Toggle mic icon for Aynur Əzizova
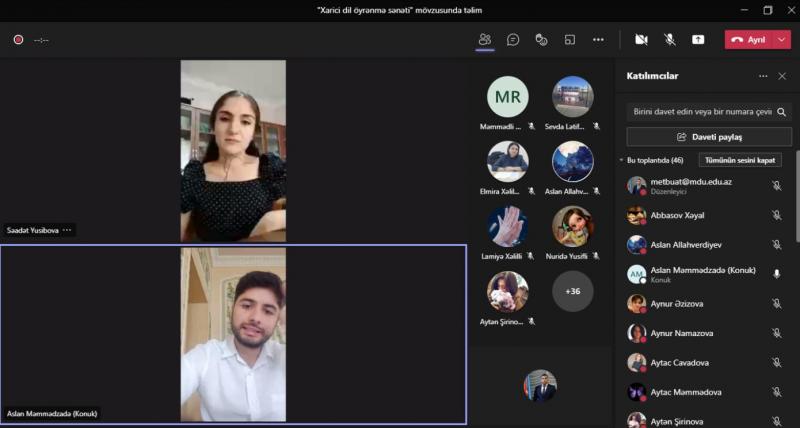This screenshot has height=428, width=800. click(777, 304)
